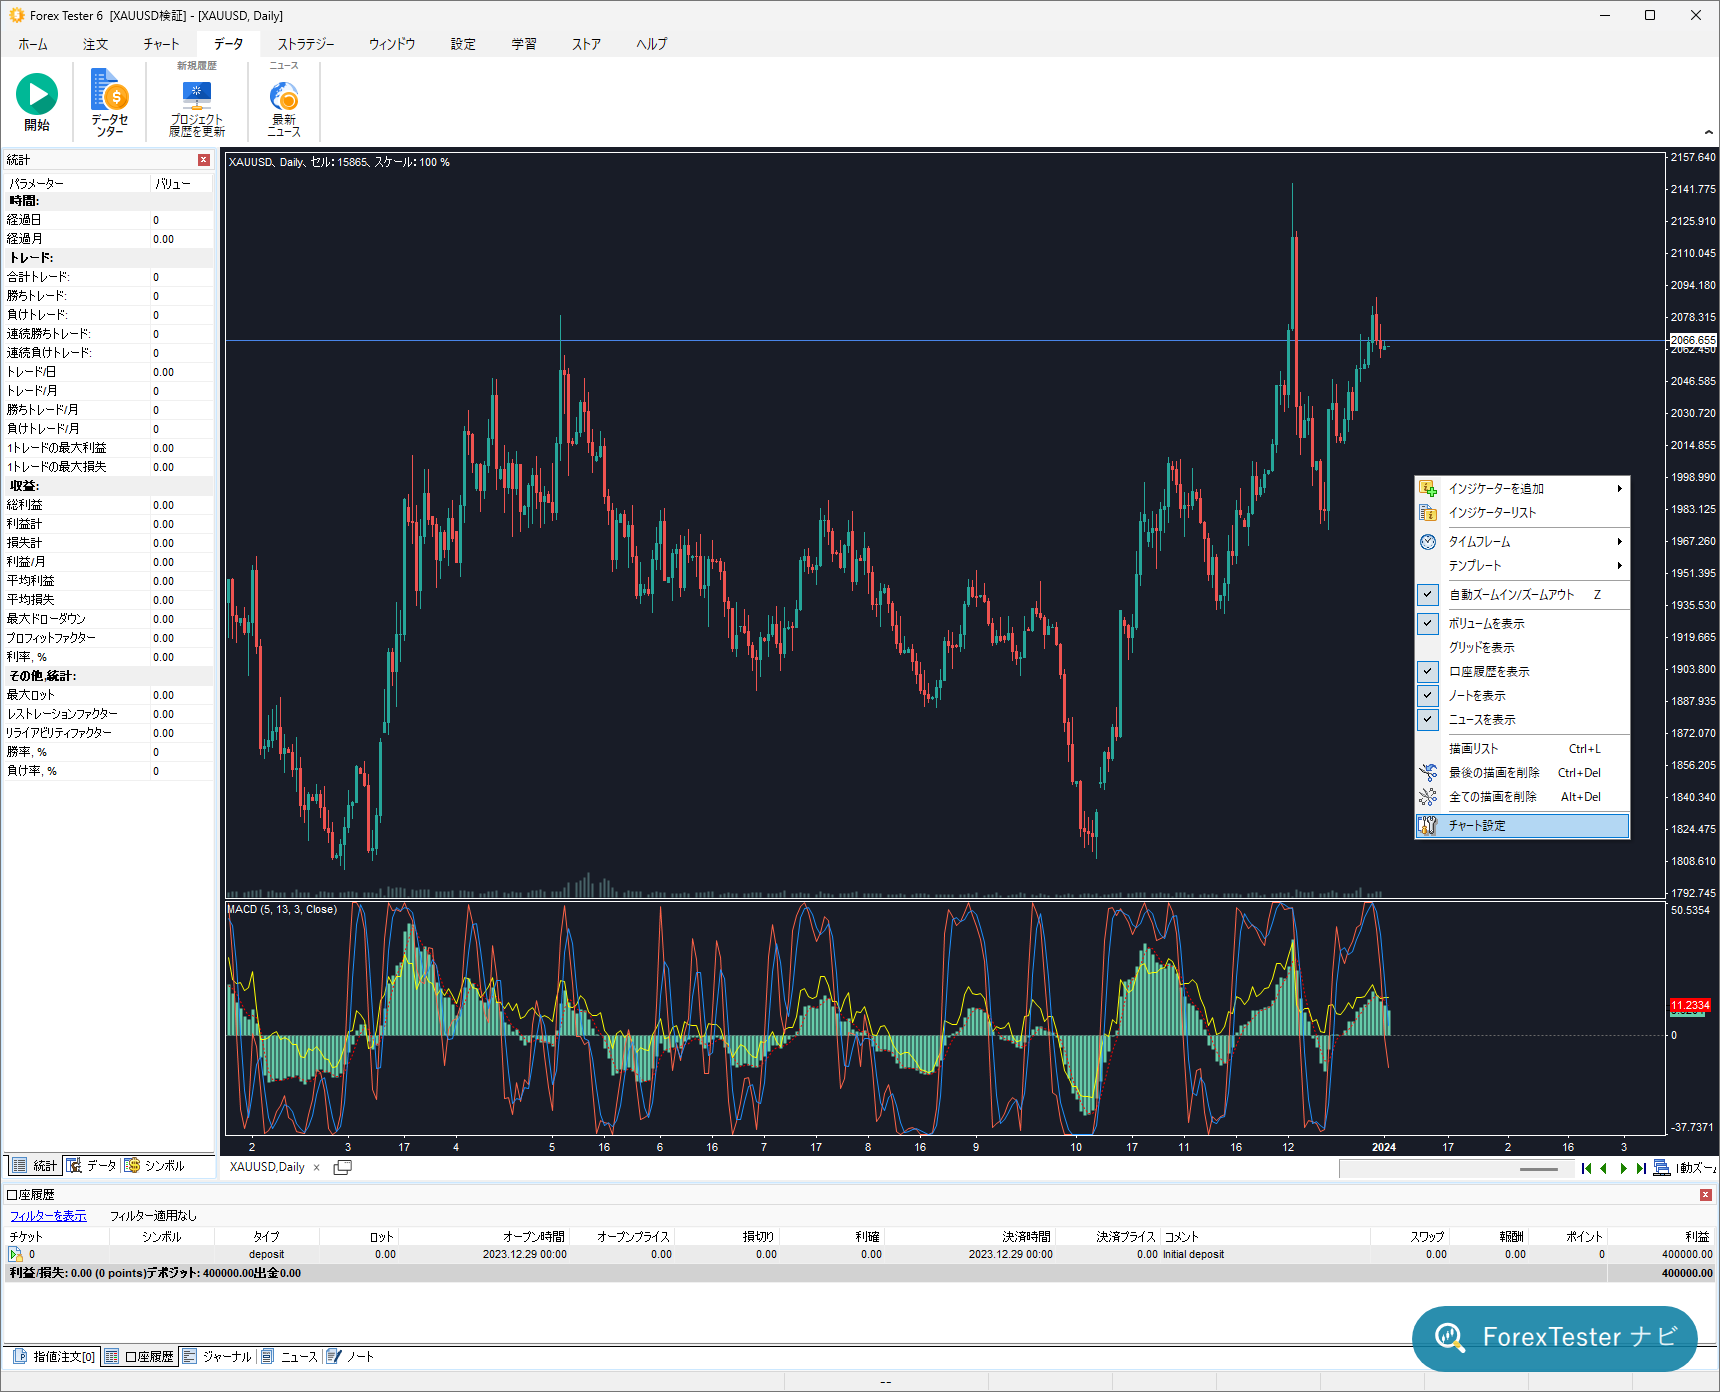Step chart back with the left arrow
The image size is (1720, 1392).
[x=1604, y=1168]
